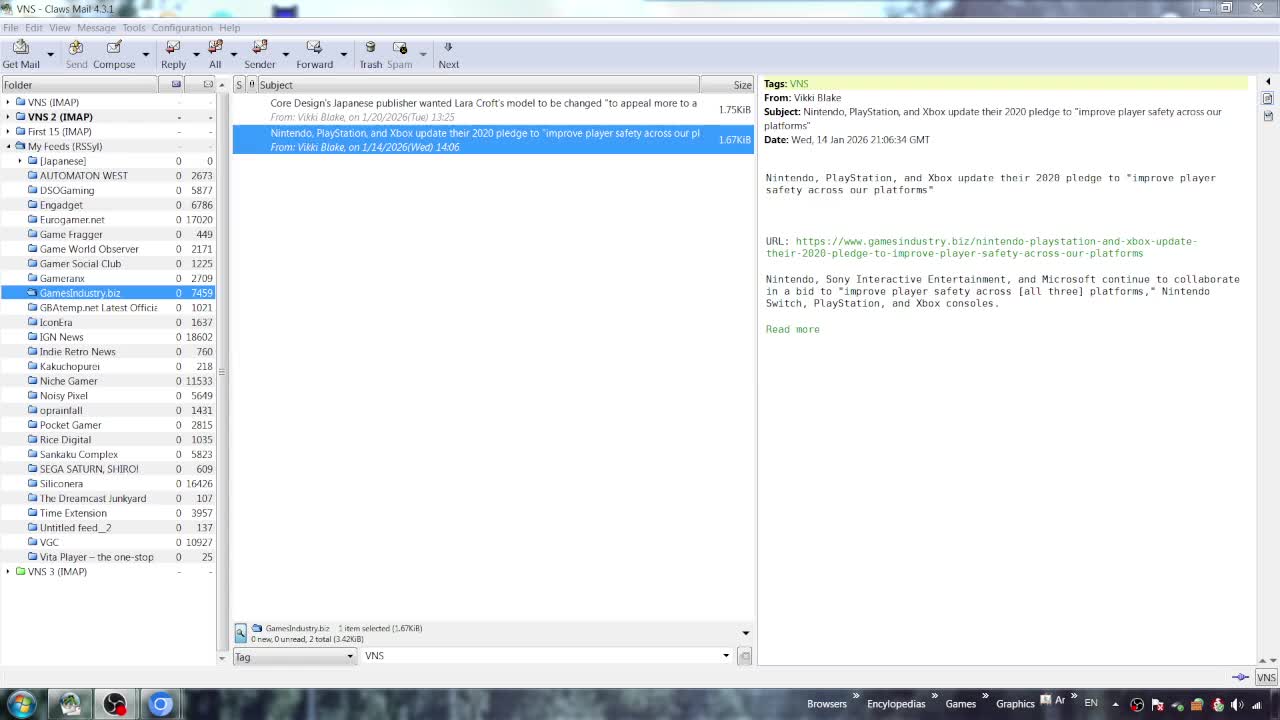This screenshot has height=720, width=1280.
Task: Sort message list by Size column
Action: (x=741, y=85)
